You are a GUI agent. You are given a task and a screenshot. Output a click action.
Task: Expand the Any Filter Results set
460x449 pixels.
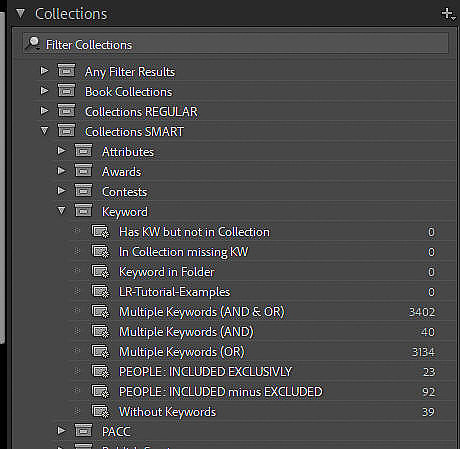coord(44,71)
